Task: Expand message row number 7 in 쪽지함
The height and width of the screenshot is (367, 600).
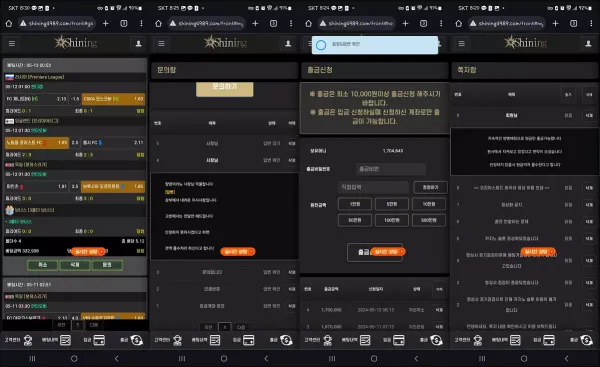Action: tap(525, 205)
